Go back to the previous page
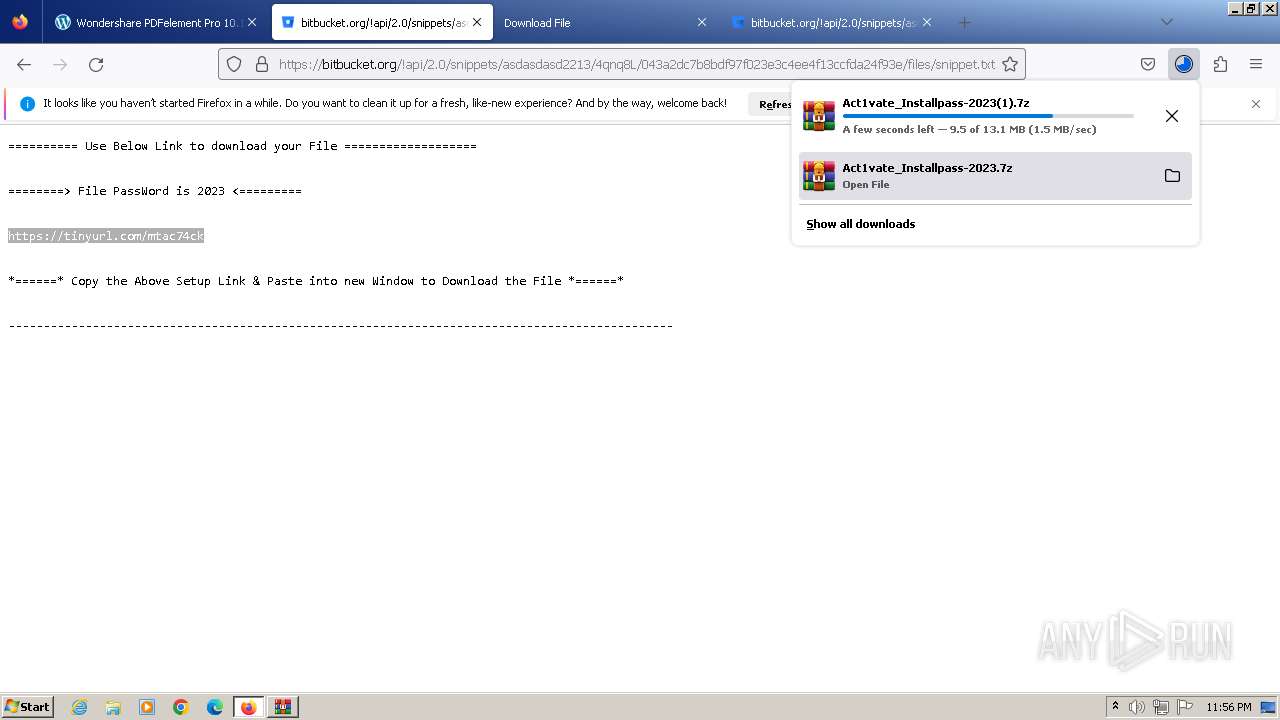This screenshot has height=720, width=1280. pyautogui.click(x=24, y=64)
